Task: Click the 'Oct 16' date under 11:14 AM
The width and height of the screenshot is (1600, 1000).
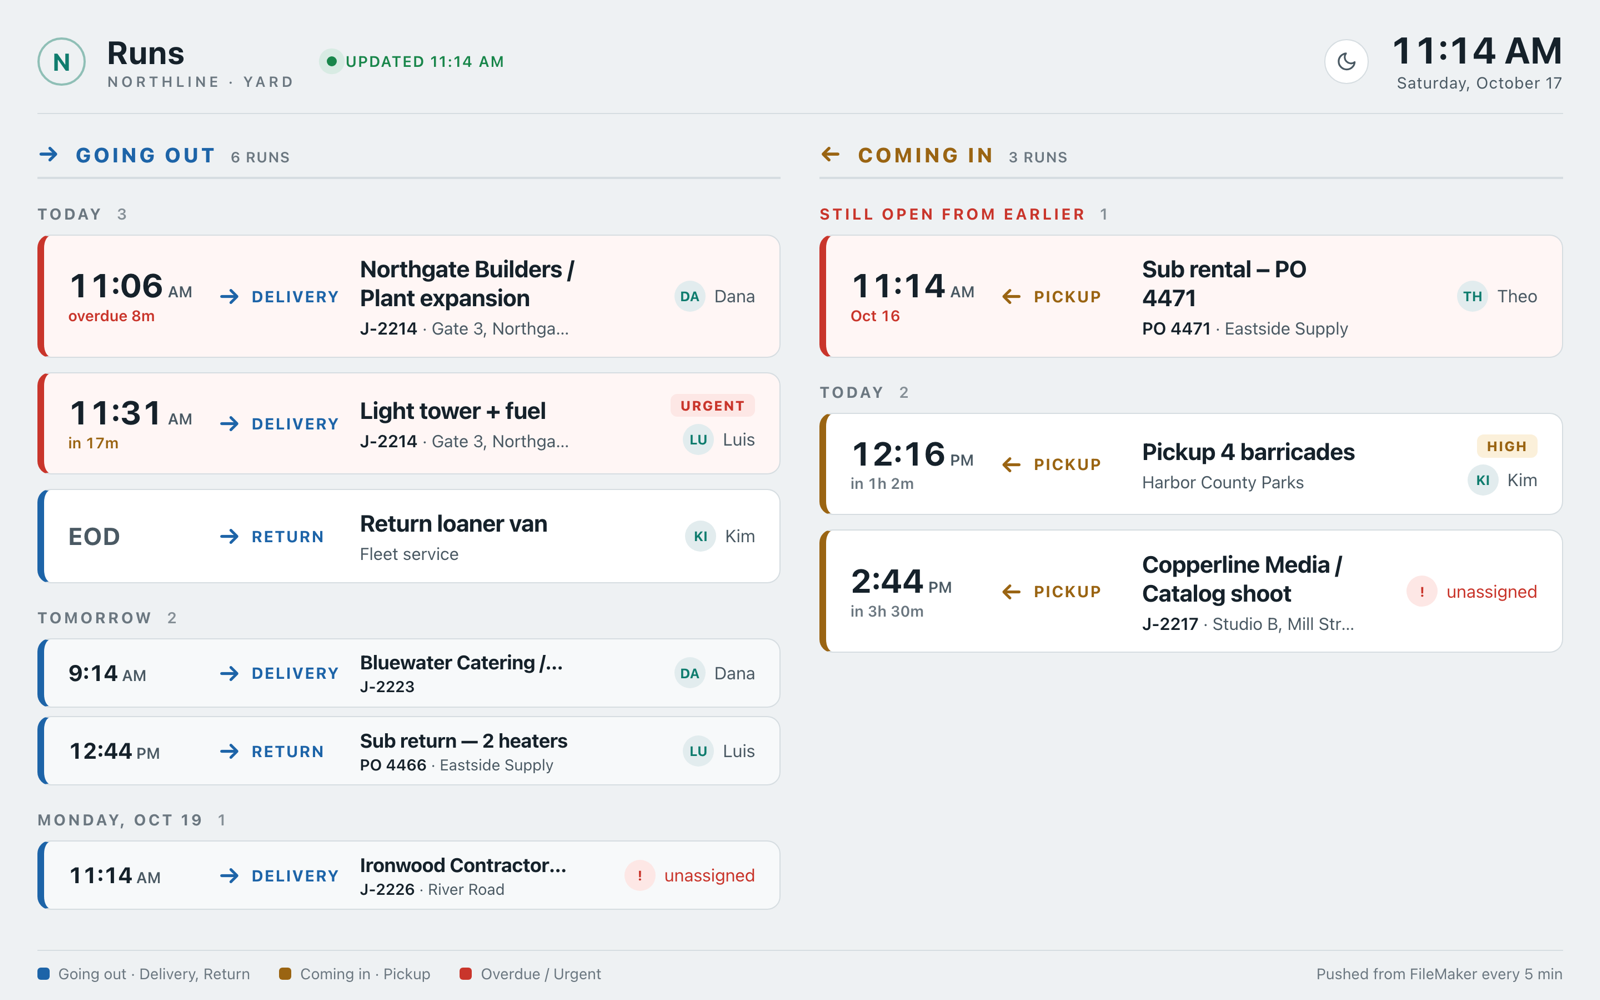Action: (x=875, y=316)
